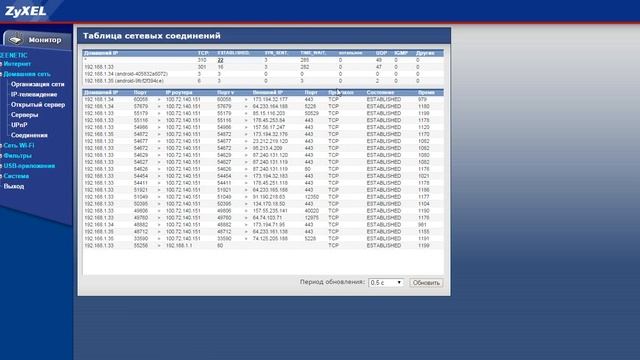
Task: Click external IP 173.194.32.177
Action: 270,100
